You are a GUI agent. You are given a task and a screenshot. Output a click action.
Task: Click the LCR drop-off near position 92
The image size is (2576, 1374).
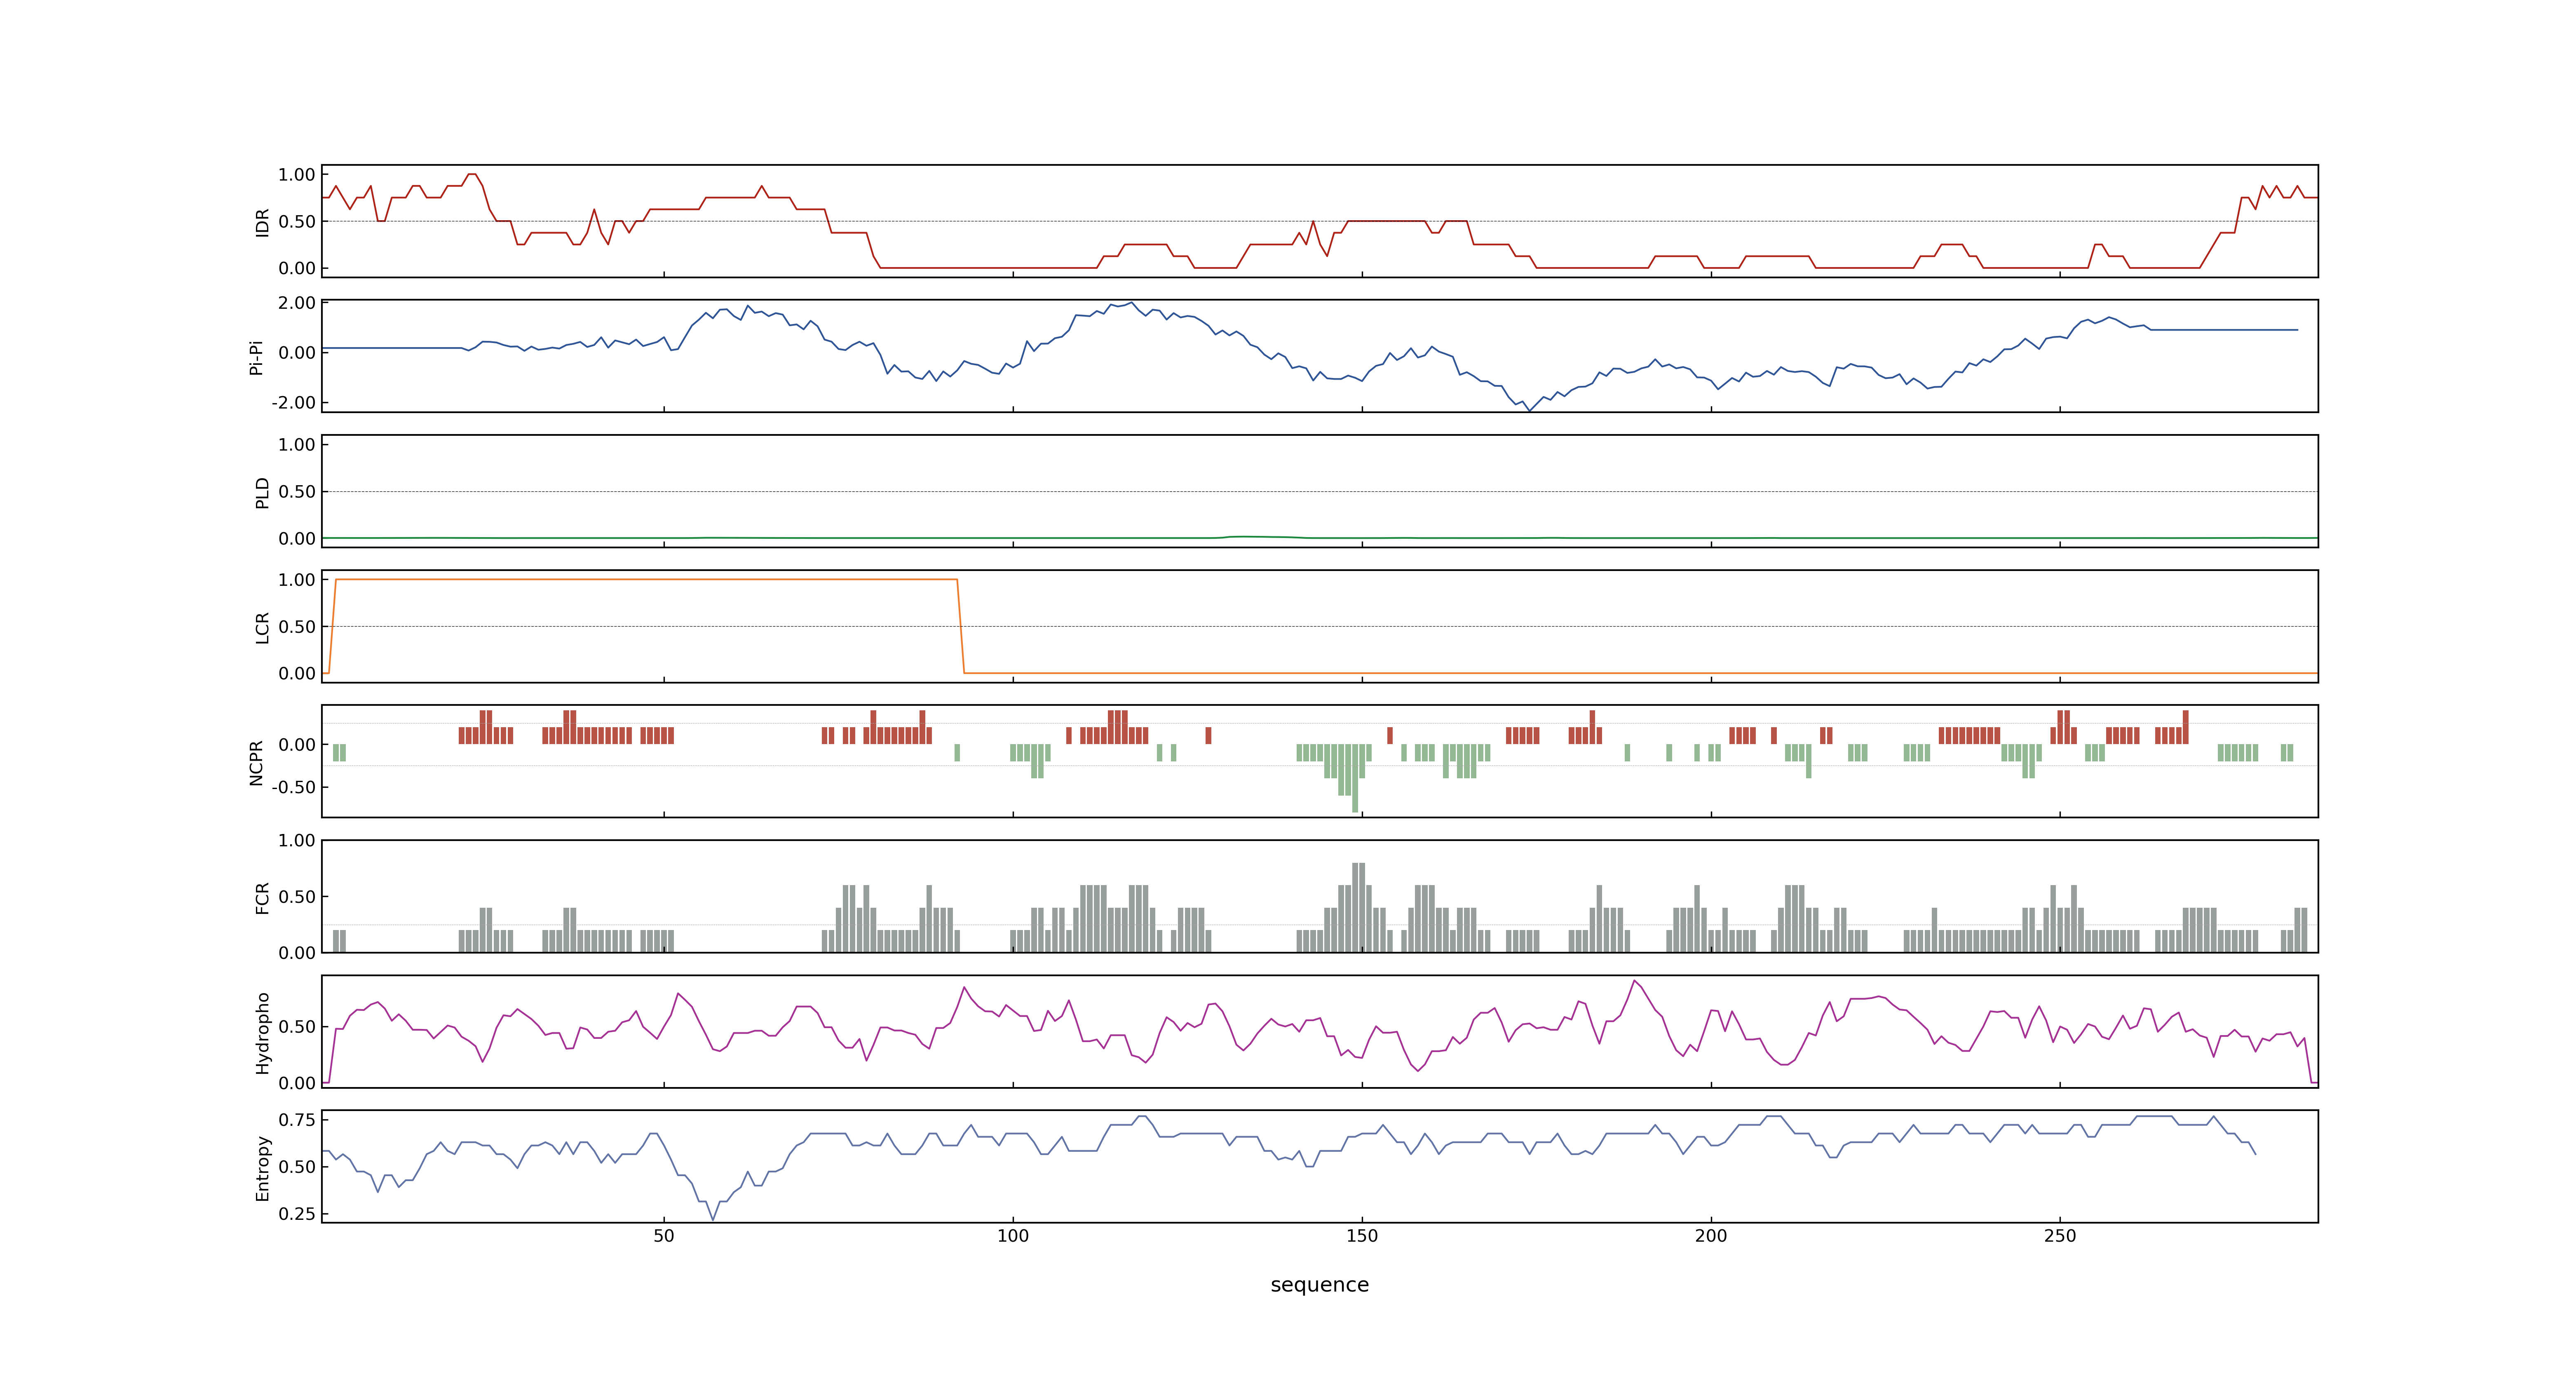click(x=961, y=626)
